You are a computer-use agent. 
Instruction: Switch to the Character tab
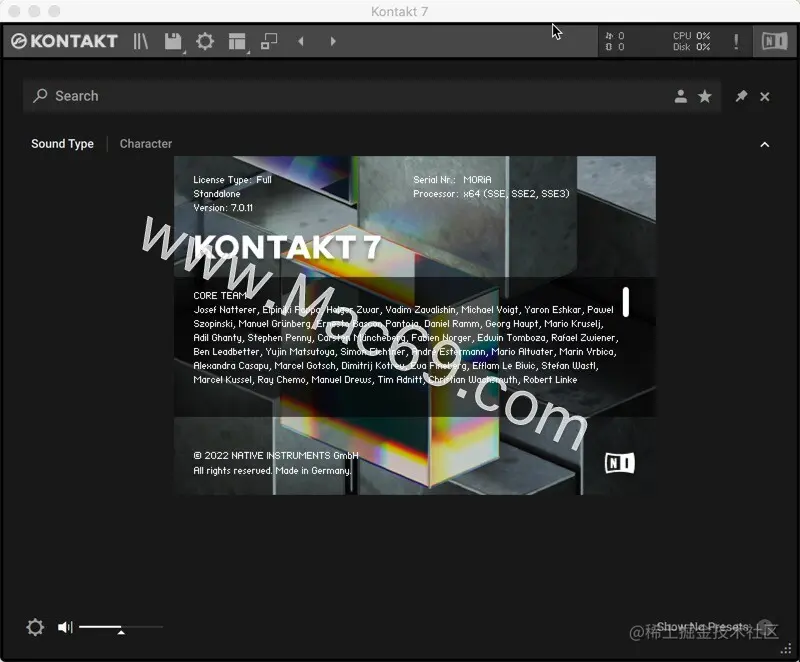click(x=145, y=144)
